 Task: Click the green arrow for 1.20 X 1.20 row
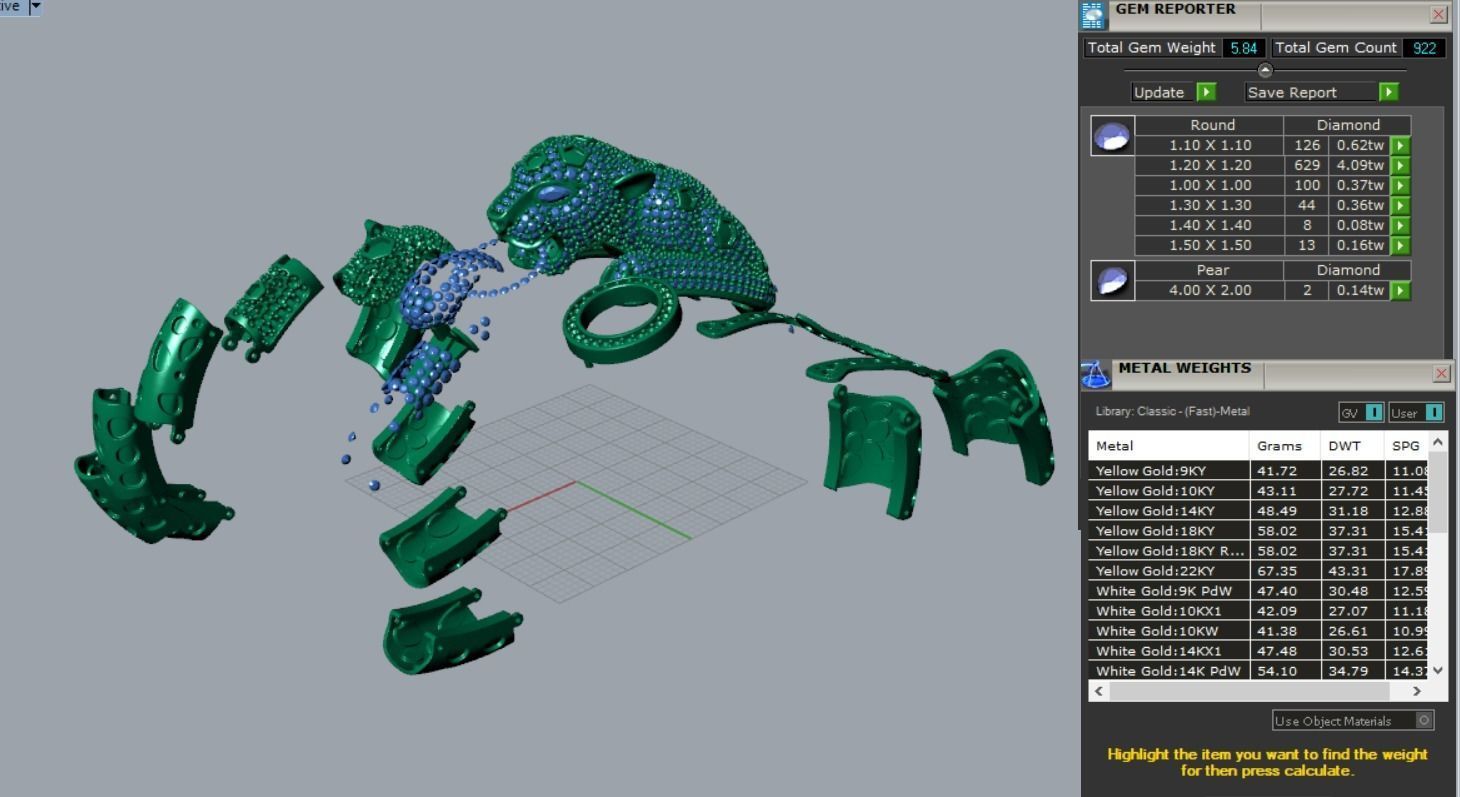1400,165
